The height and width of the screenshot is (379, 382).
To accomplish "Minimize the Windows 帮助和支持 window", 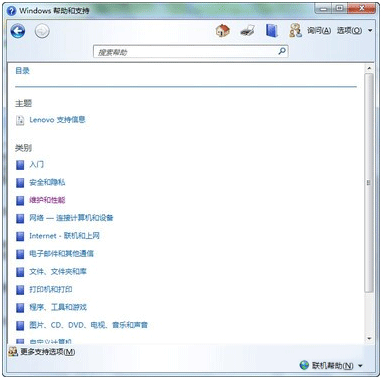I will (x=323, y=8).
